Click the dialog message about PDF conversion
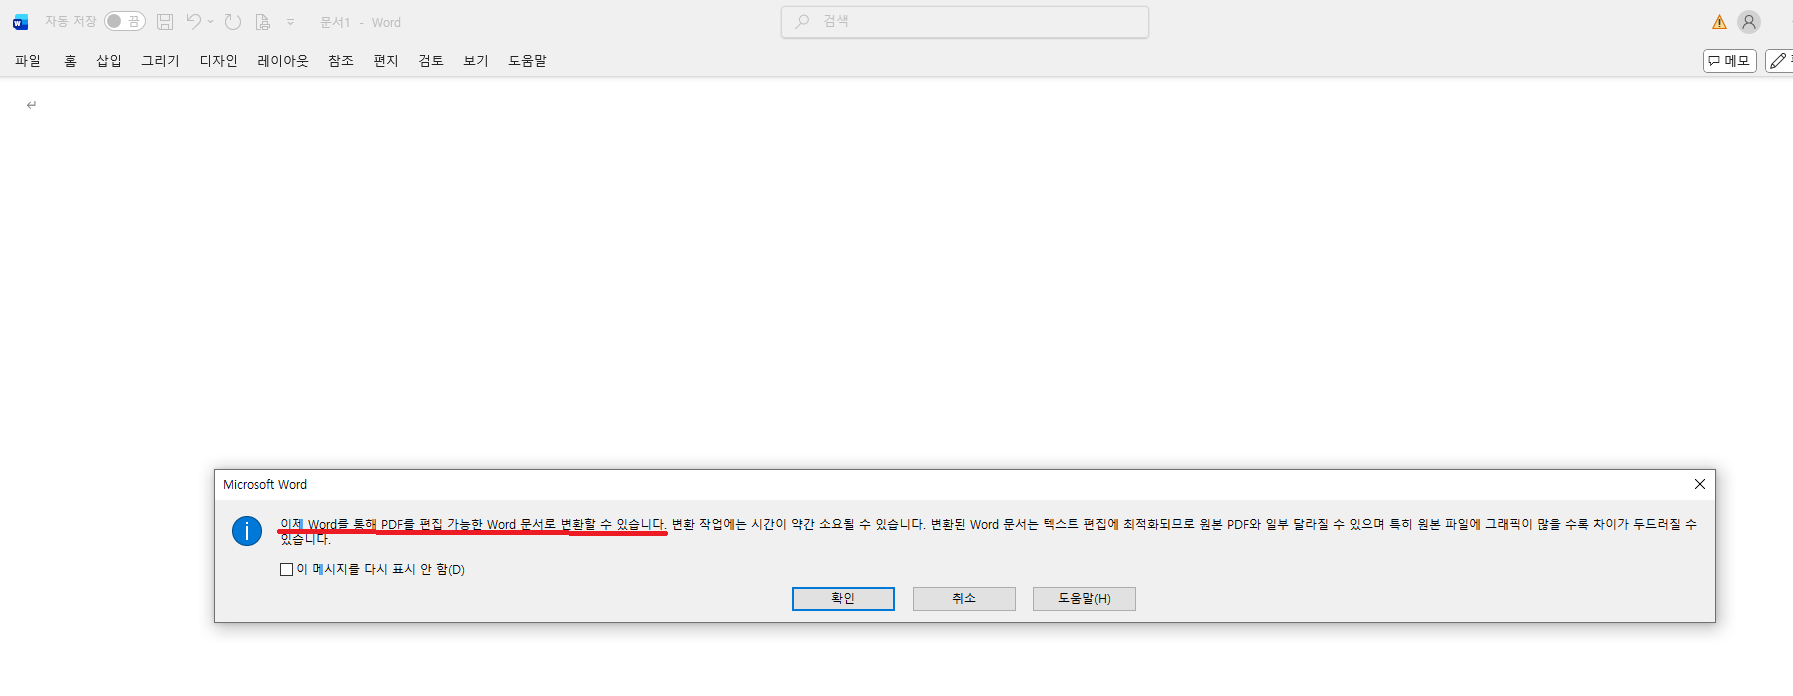The height and width of the screenshot is (696, 1793). [988, 531]
